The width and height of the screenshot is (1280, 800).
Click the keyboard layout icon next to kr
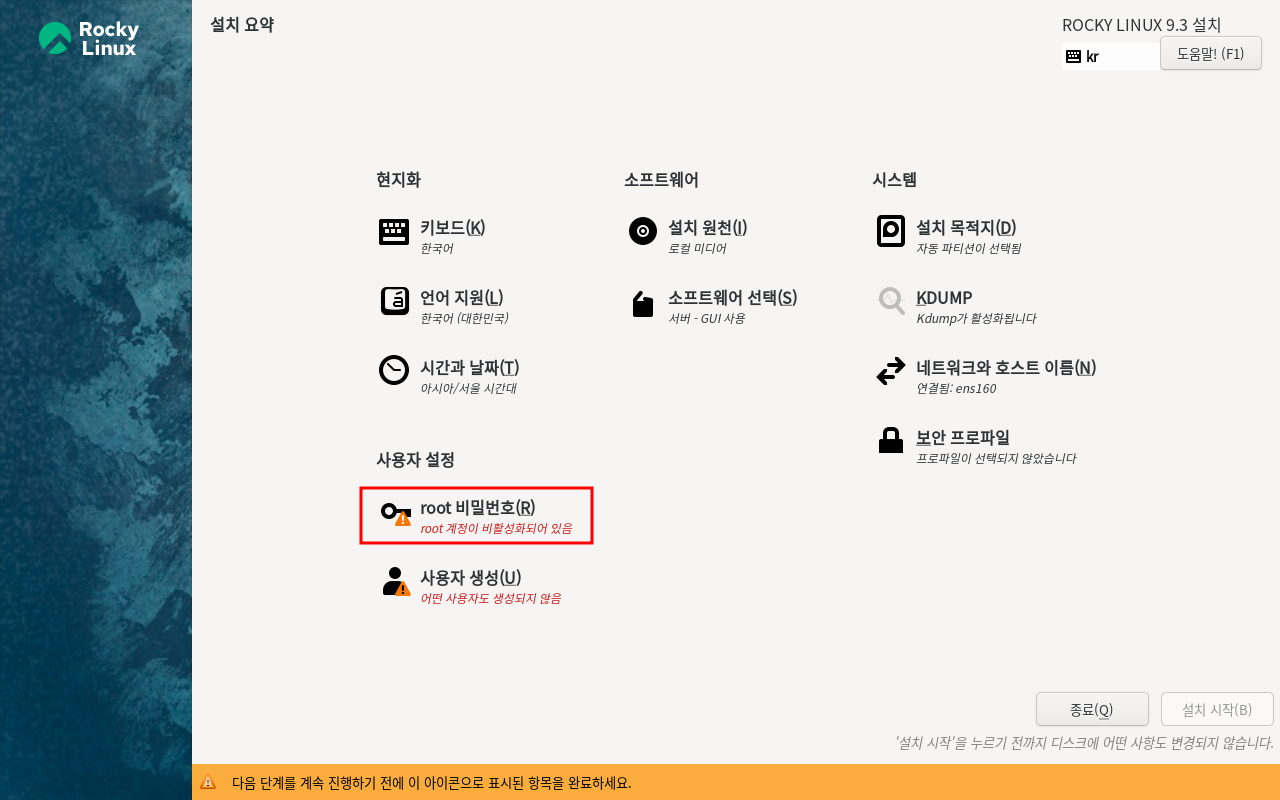(x=1073, y=57)
